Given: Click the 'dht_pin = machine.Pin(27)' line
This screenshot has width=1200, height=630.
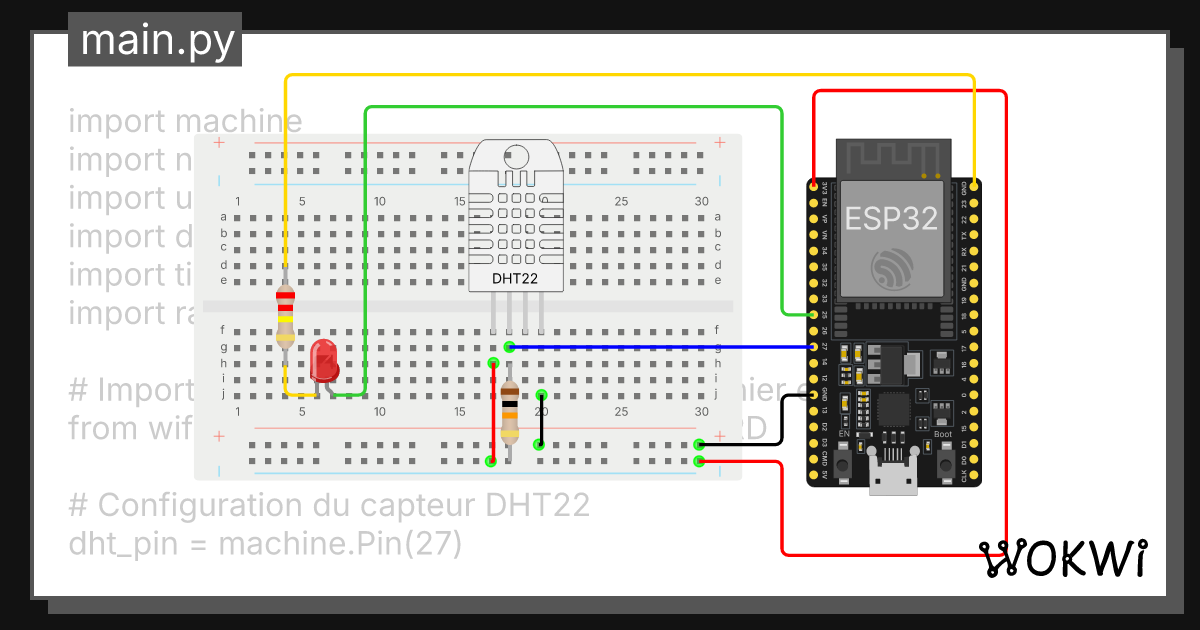Looking at the screenshot, I should click(x=265, y=544).
